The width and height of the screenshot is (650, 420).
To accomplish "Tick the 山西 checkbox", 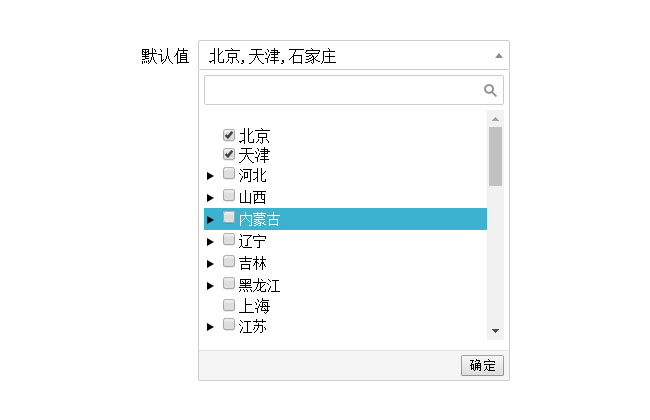I will pyautogui.click(x=229, y=196).
